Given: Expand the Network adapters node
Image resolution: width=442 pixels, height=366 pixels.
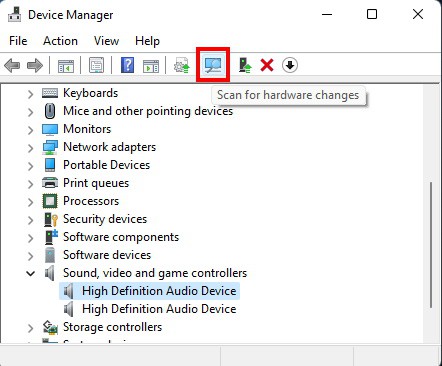Looking at the screenshot, I should (30, 148).
